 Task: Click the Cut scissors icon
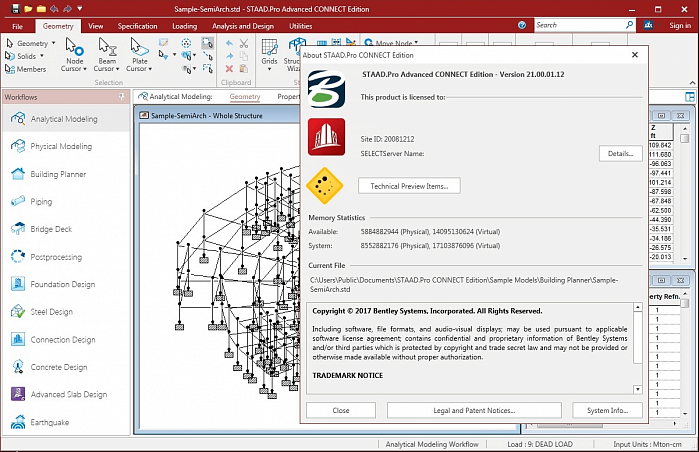[x=243, y=43]
